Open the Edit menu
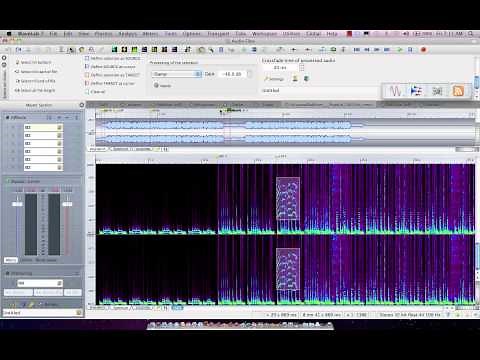Image resolution: width=480 pixels, height=360 pixels. pyautogui.click(x=68, y=34)
